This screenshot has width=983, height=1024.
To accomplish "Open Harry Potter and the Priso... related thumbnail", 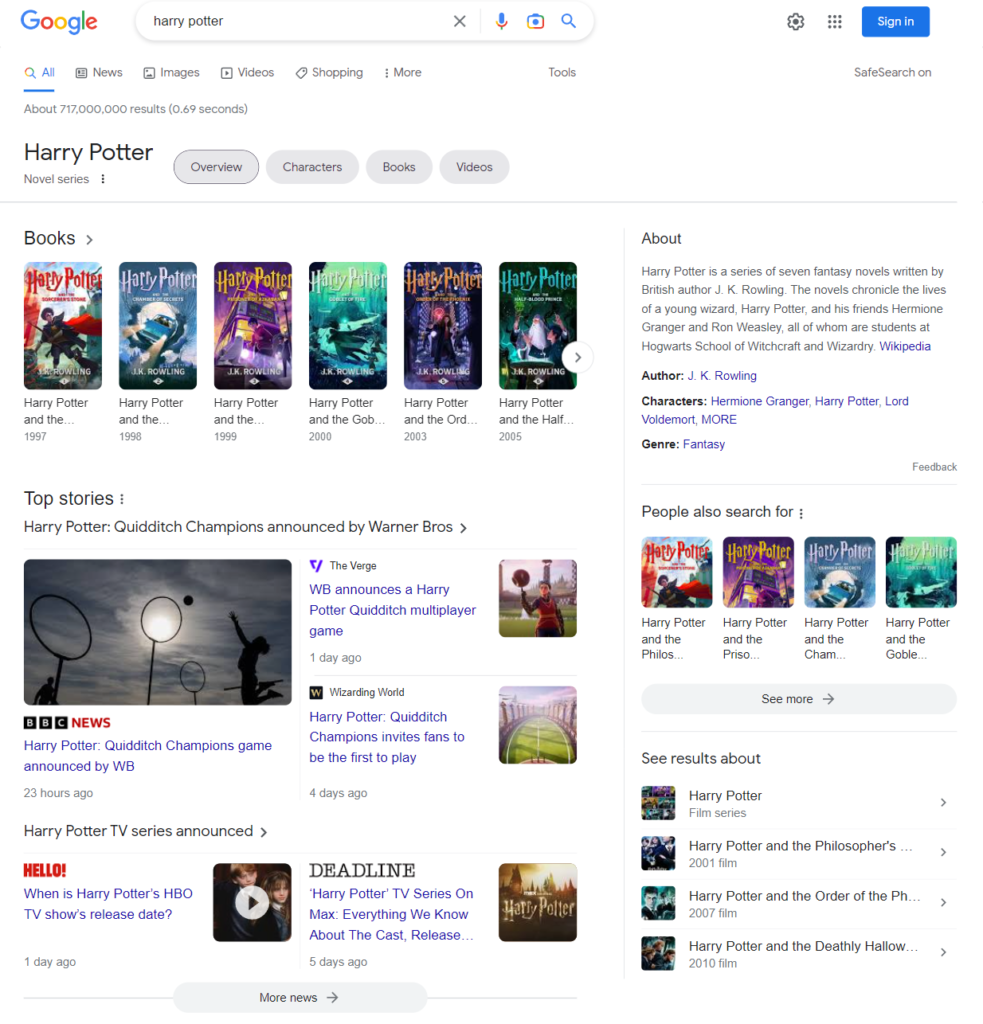I will pyautogui.click(x=758, y=572).
